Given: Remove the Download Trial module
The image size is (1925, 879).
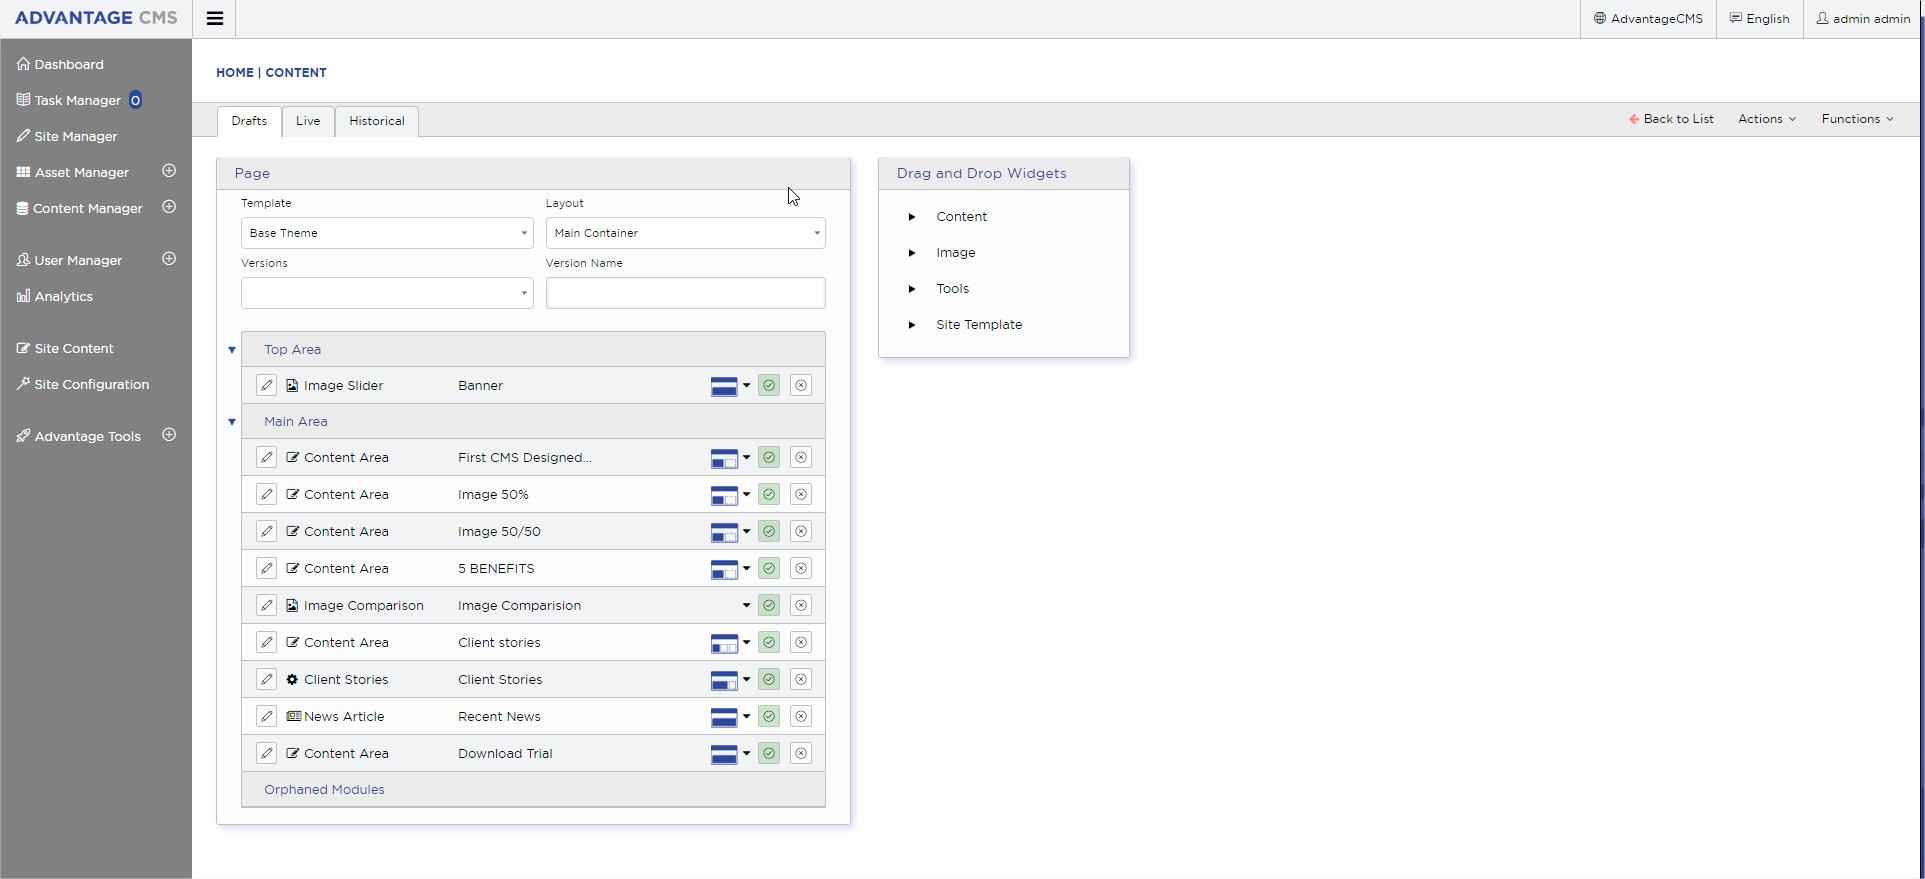Looking at the screenshot, I should [x=801, y=753].
